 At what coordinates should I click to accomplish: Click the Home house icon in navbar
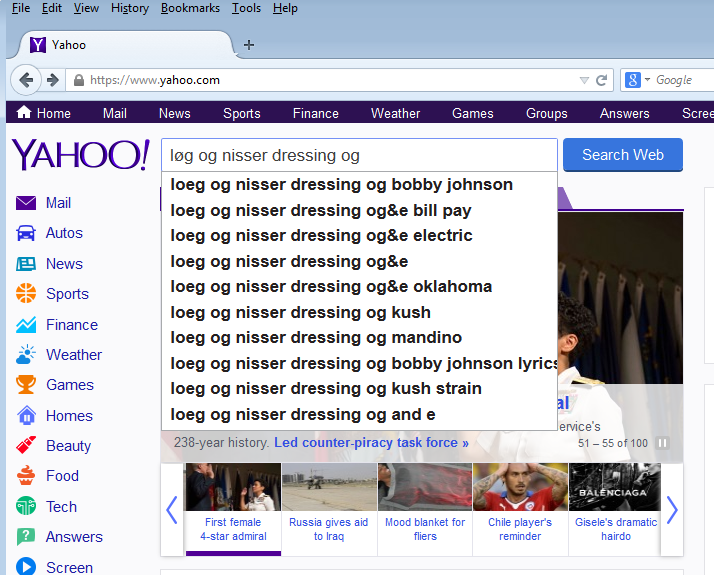tap(24, 112)
